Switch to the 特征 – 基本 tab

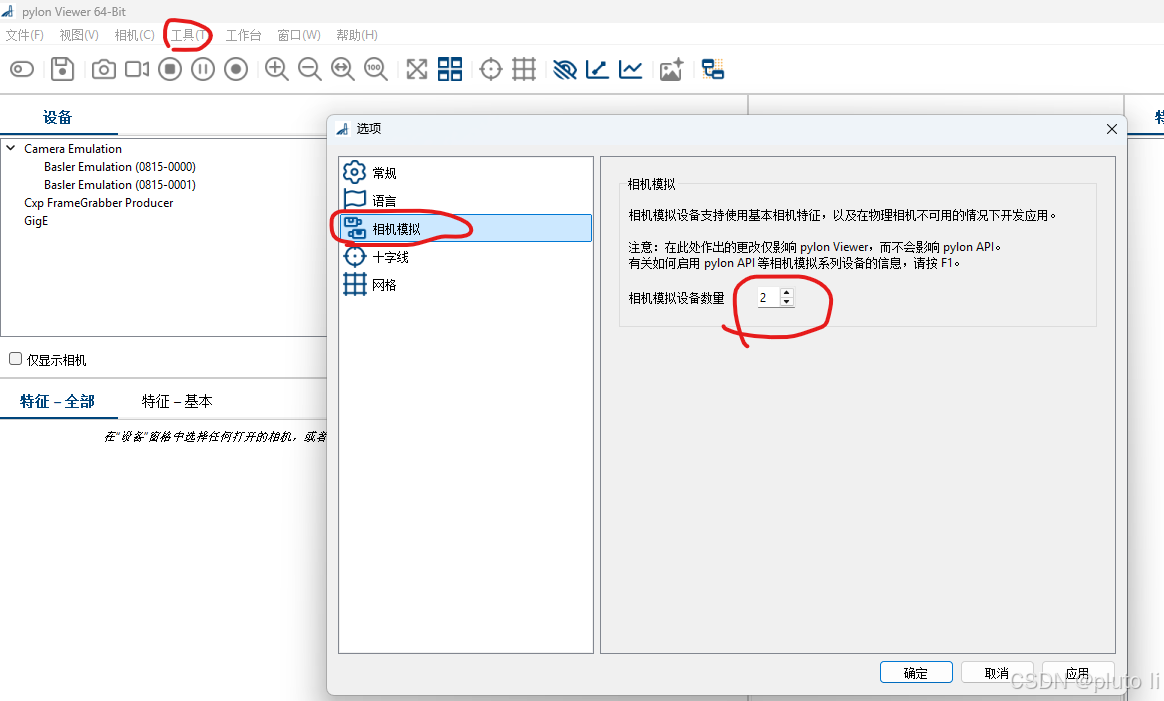177,401
